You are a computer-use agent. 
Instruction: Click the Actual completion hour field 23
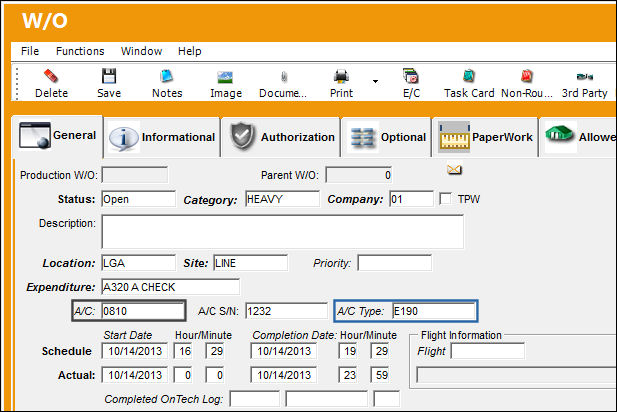pyautogui.click(x=348, y=375)
